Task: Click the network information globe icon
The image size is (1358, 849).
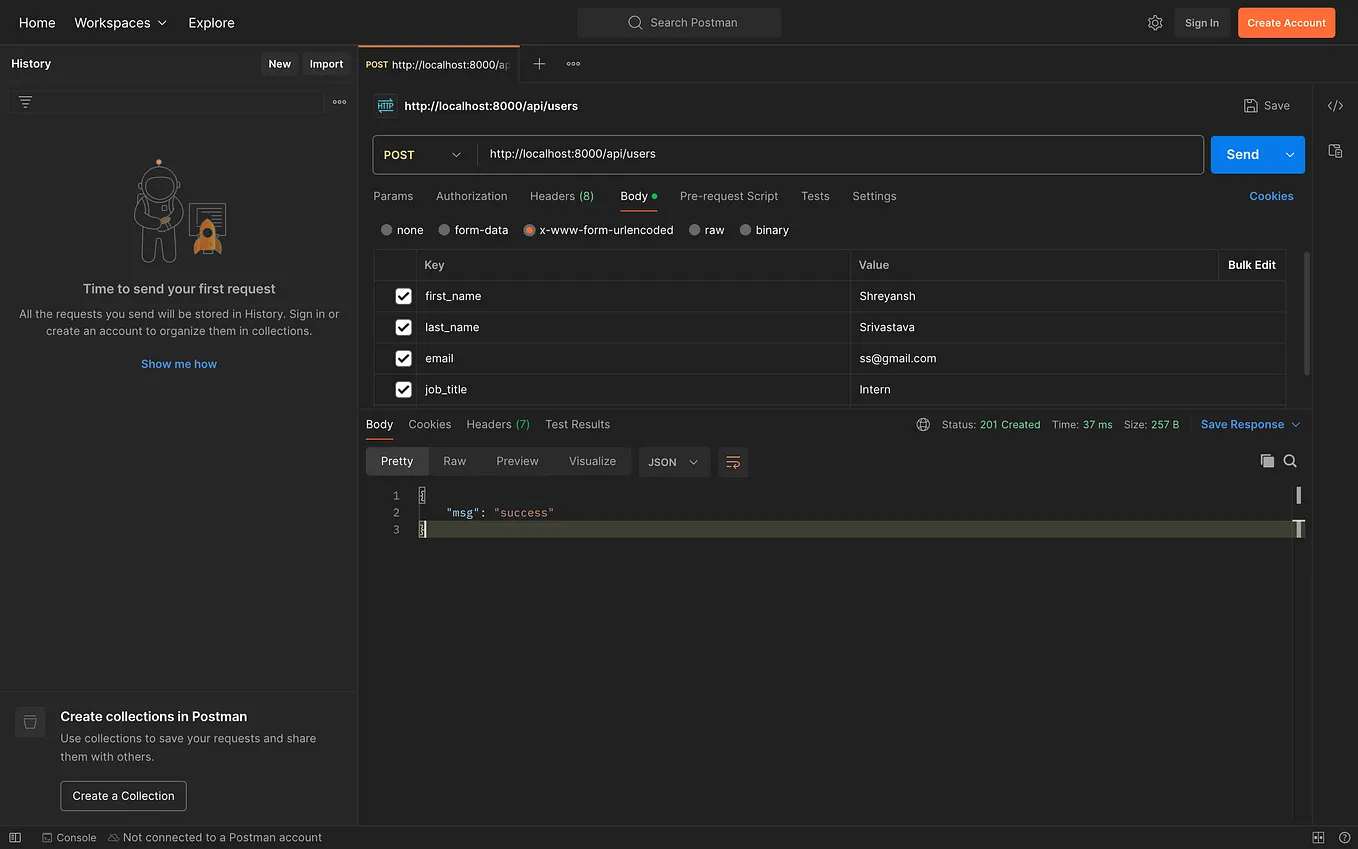Action: point(922,424)
